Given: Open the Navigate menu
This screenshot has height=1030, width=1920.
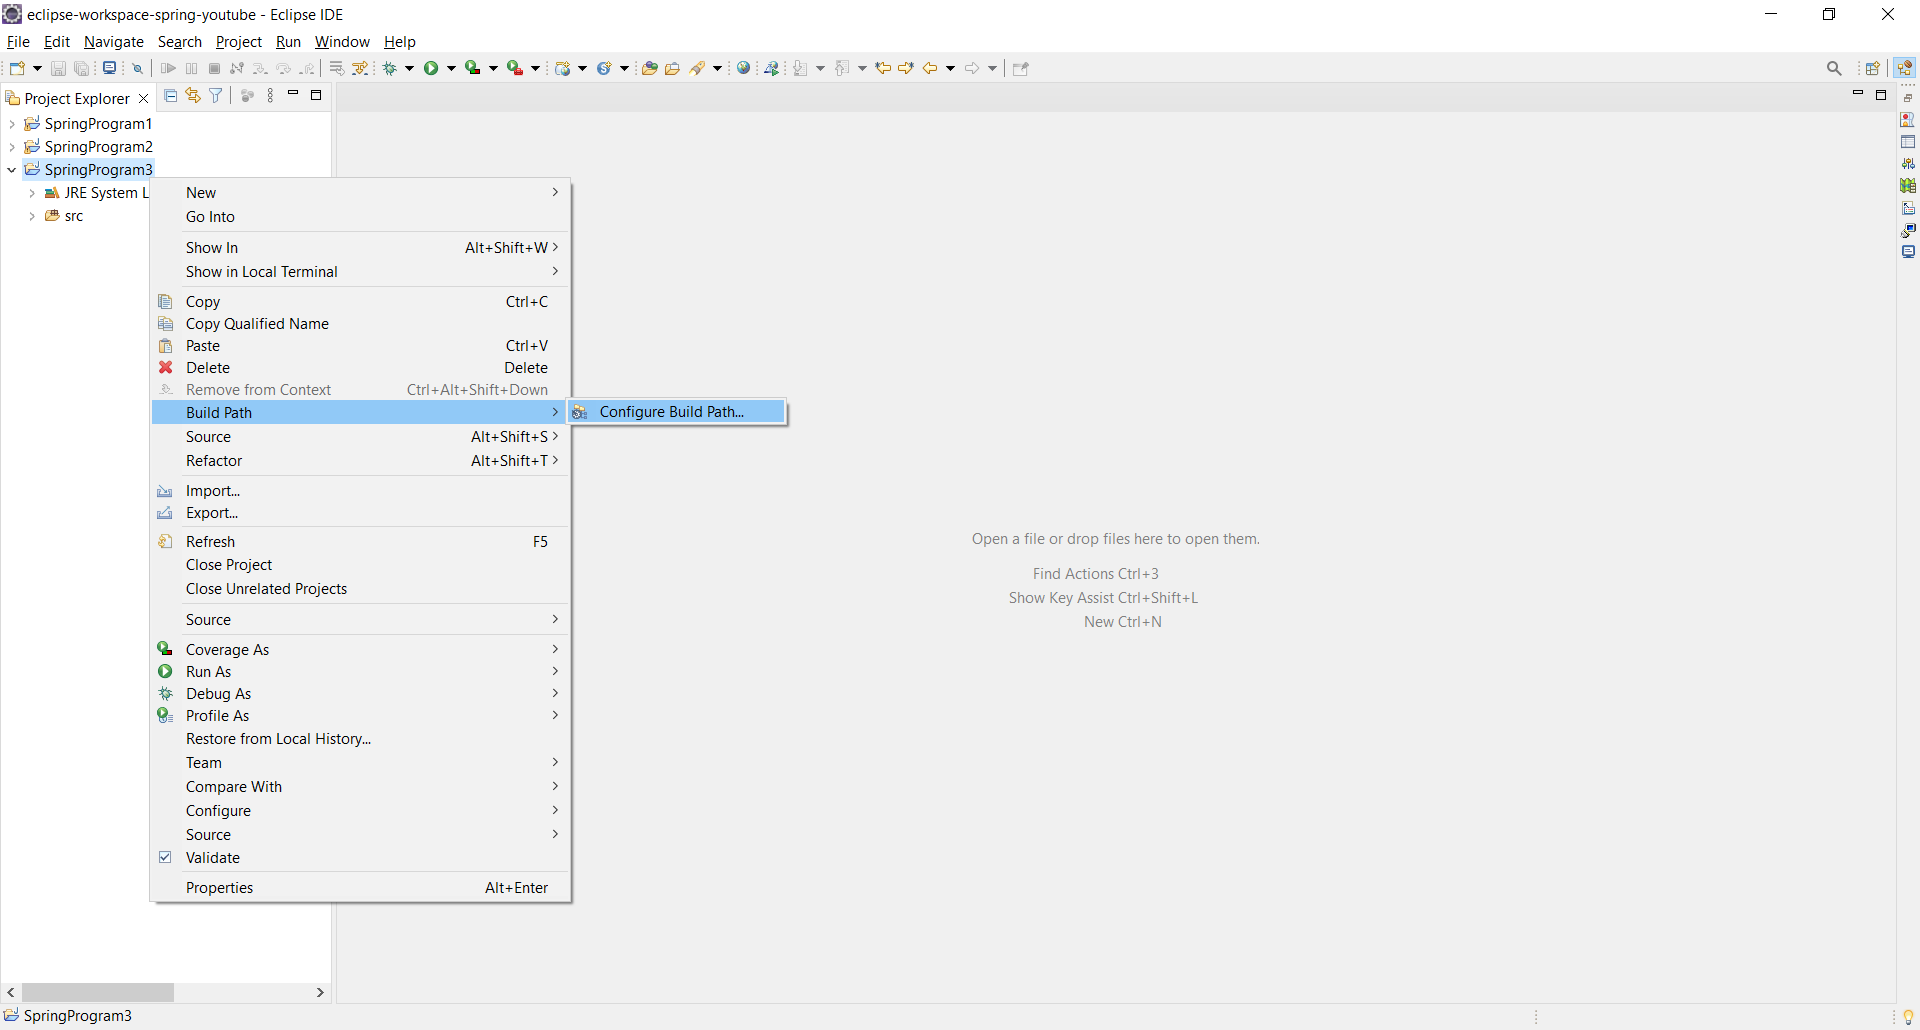Looking at the screenshot, I should click(x=114, y=42).
